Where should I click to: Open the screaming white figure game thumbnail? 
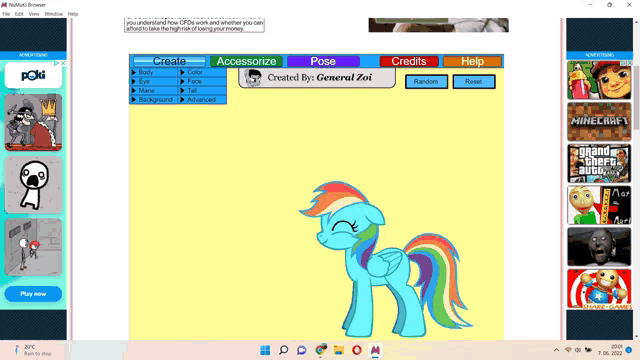point(33,185)
